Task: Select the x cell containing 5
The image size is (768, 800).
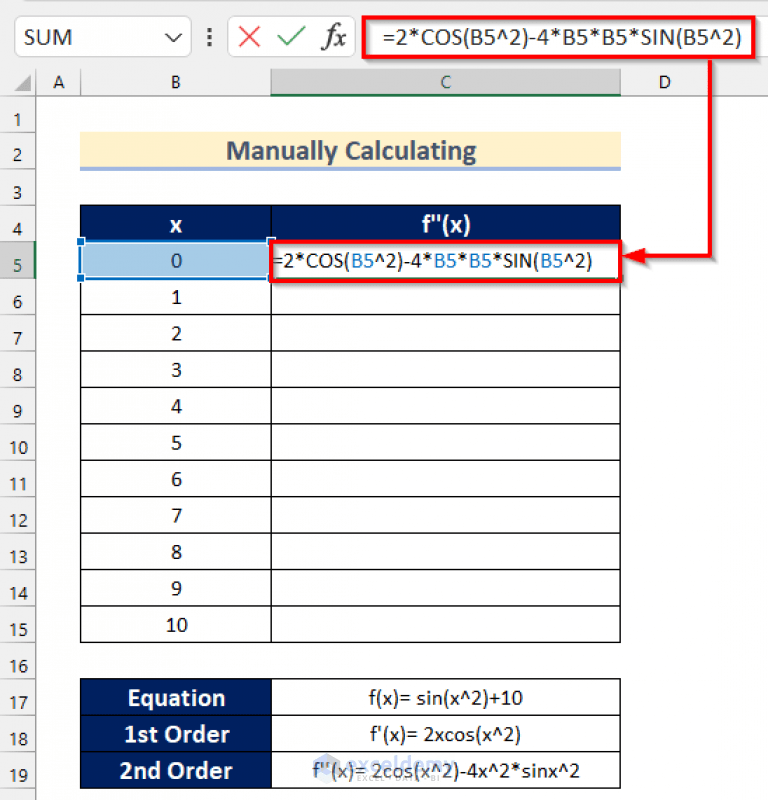Action: pyautogui.click(x=176, y=442)
